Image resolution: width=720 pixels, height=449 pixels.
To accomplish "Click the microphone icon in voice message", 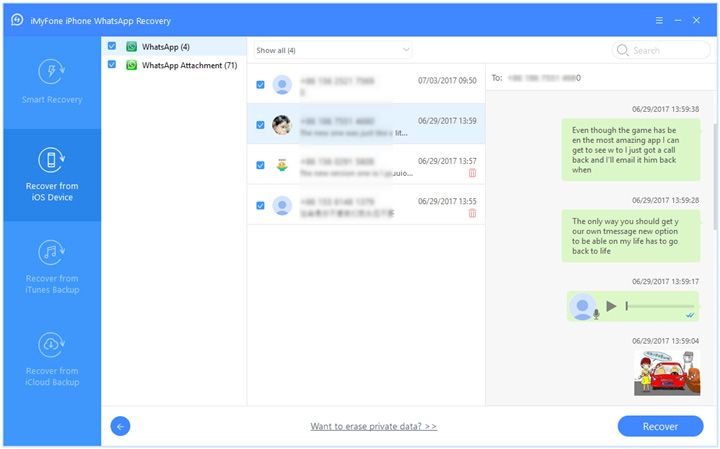I will click(x=595, y=314).
